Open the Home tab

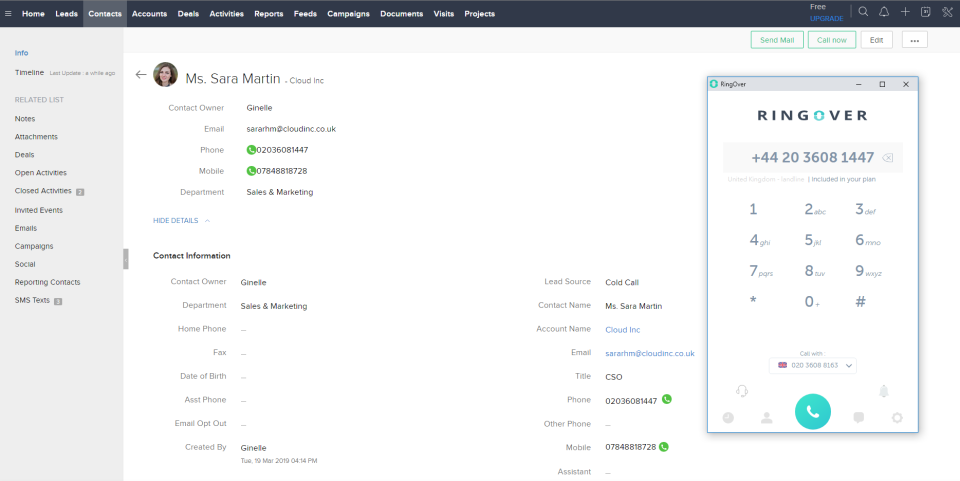(x=33, y=13)
